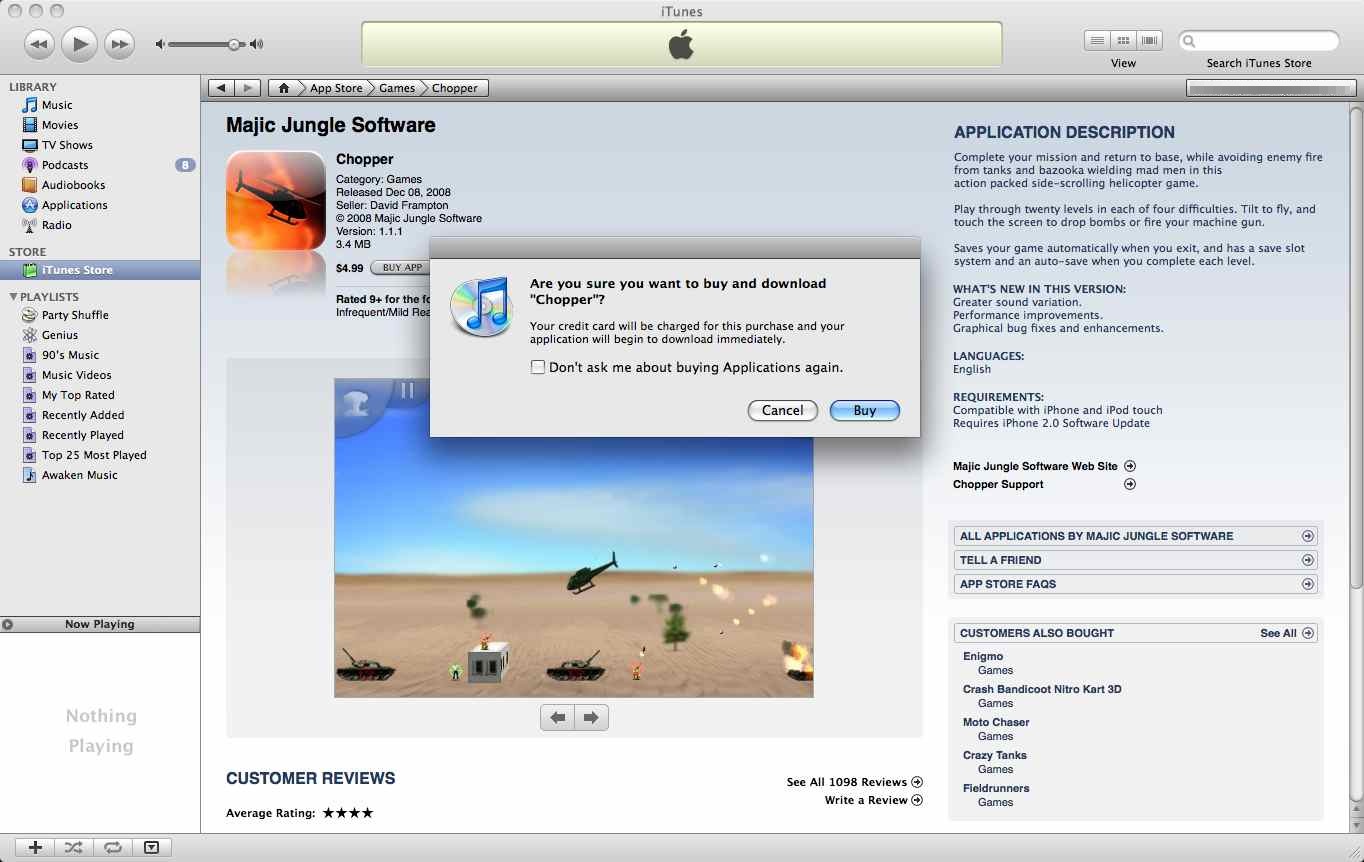Screen dimensions: 1364x862
Task: Click Tell a Friend link
Action: tap(1136, 560)
